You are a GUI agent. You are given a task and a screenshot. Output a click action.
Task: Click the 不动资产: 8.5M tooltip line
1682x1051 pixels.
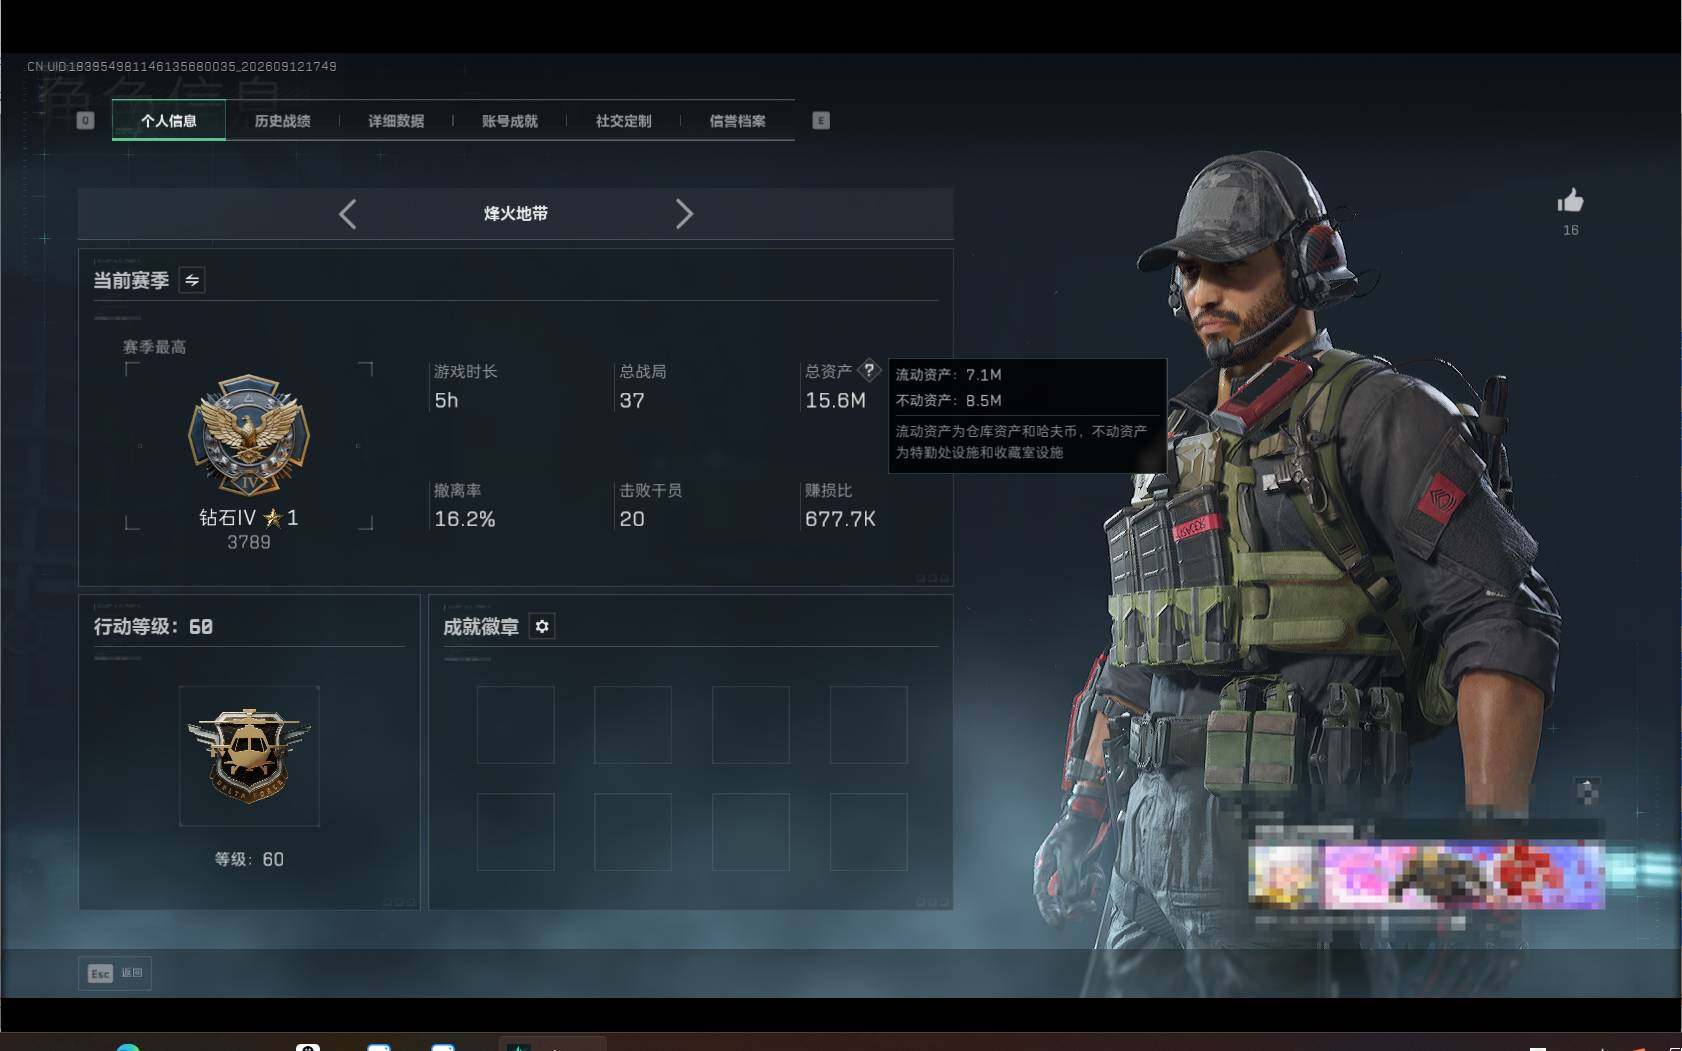pyautogui.click(x=948, y=401)
